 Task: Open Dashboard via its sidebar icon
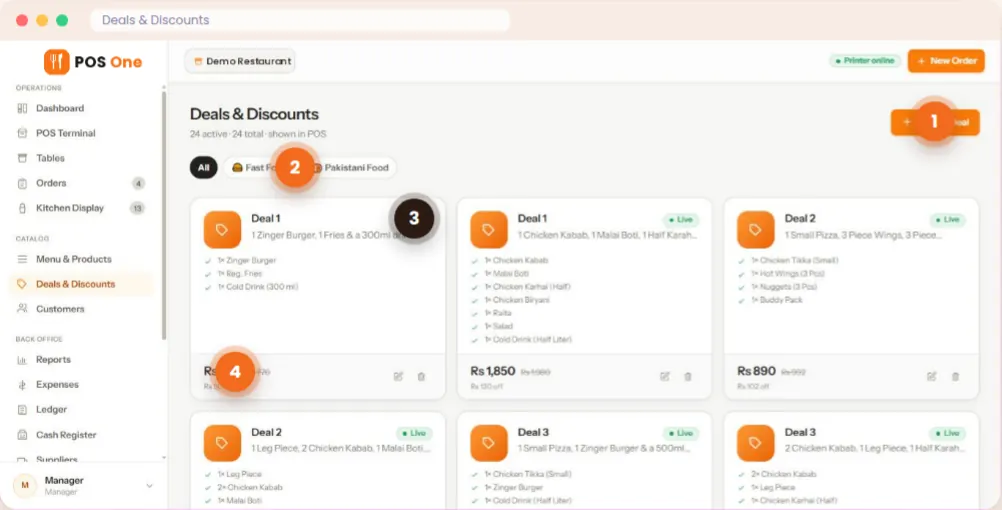(22, 109)
